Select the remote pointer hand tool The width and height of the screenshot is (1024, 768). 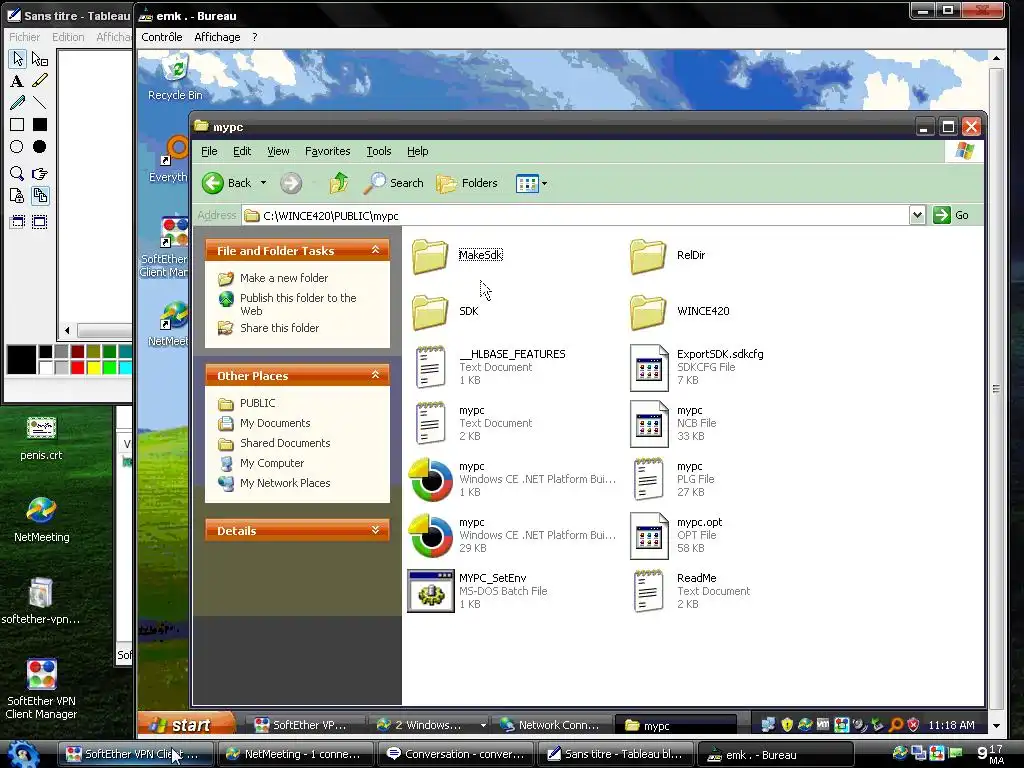pos(40,174)
